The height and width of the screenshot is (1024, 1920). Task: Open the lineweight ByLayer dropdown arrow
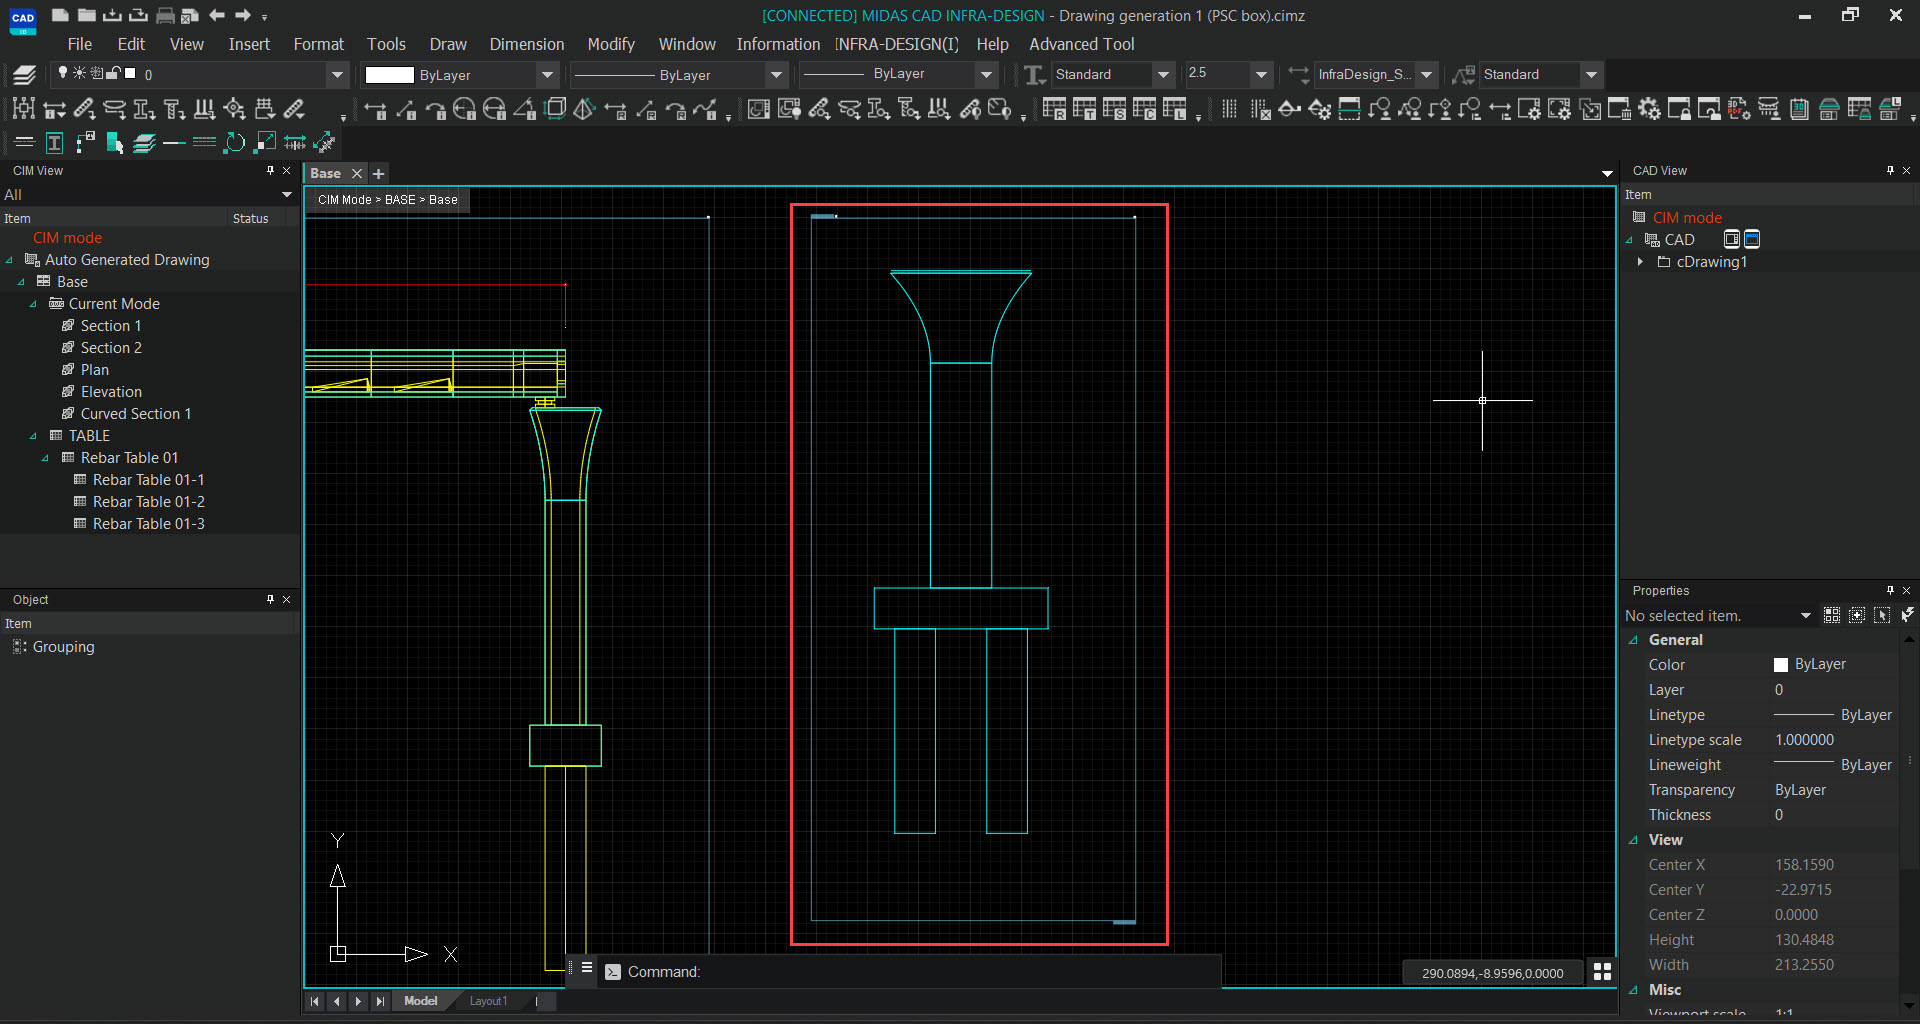[986, 74]
